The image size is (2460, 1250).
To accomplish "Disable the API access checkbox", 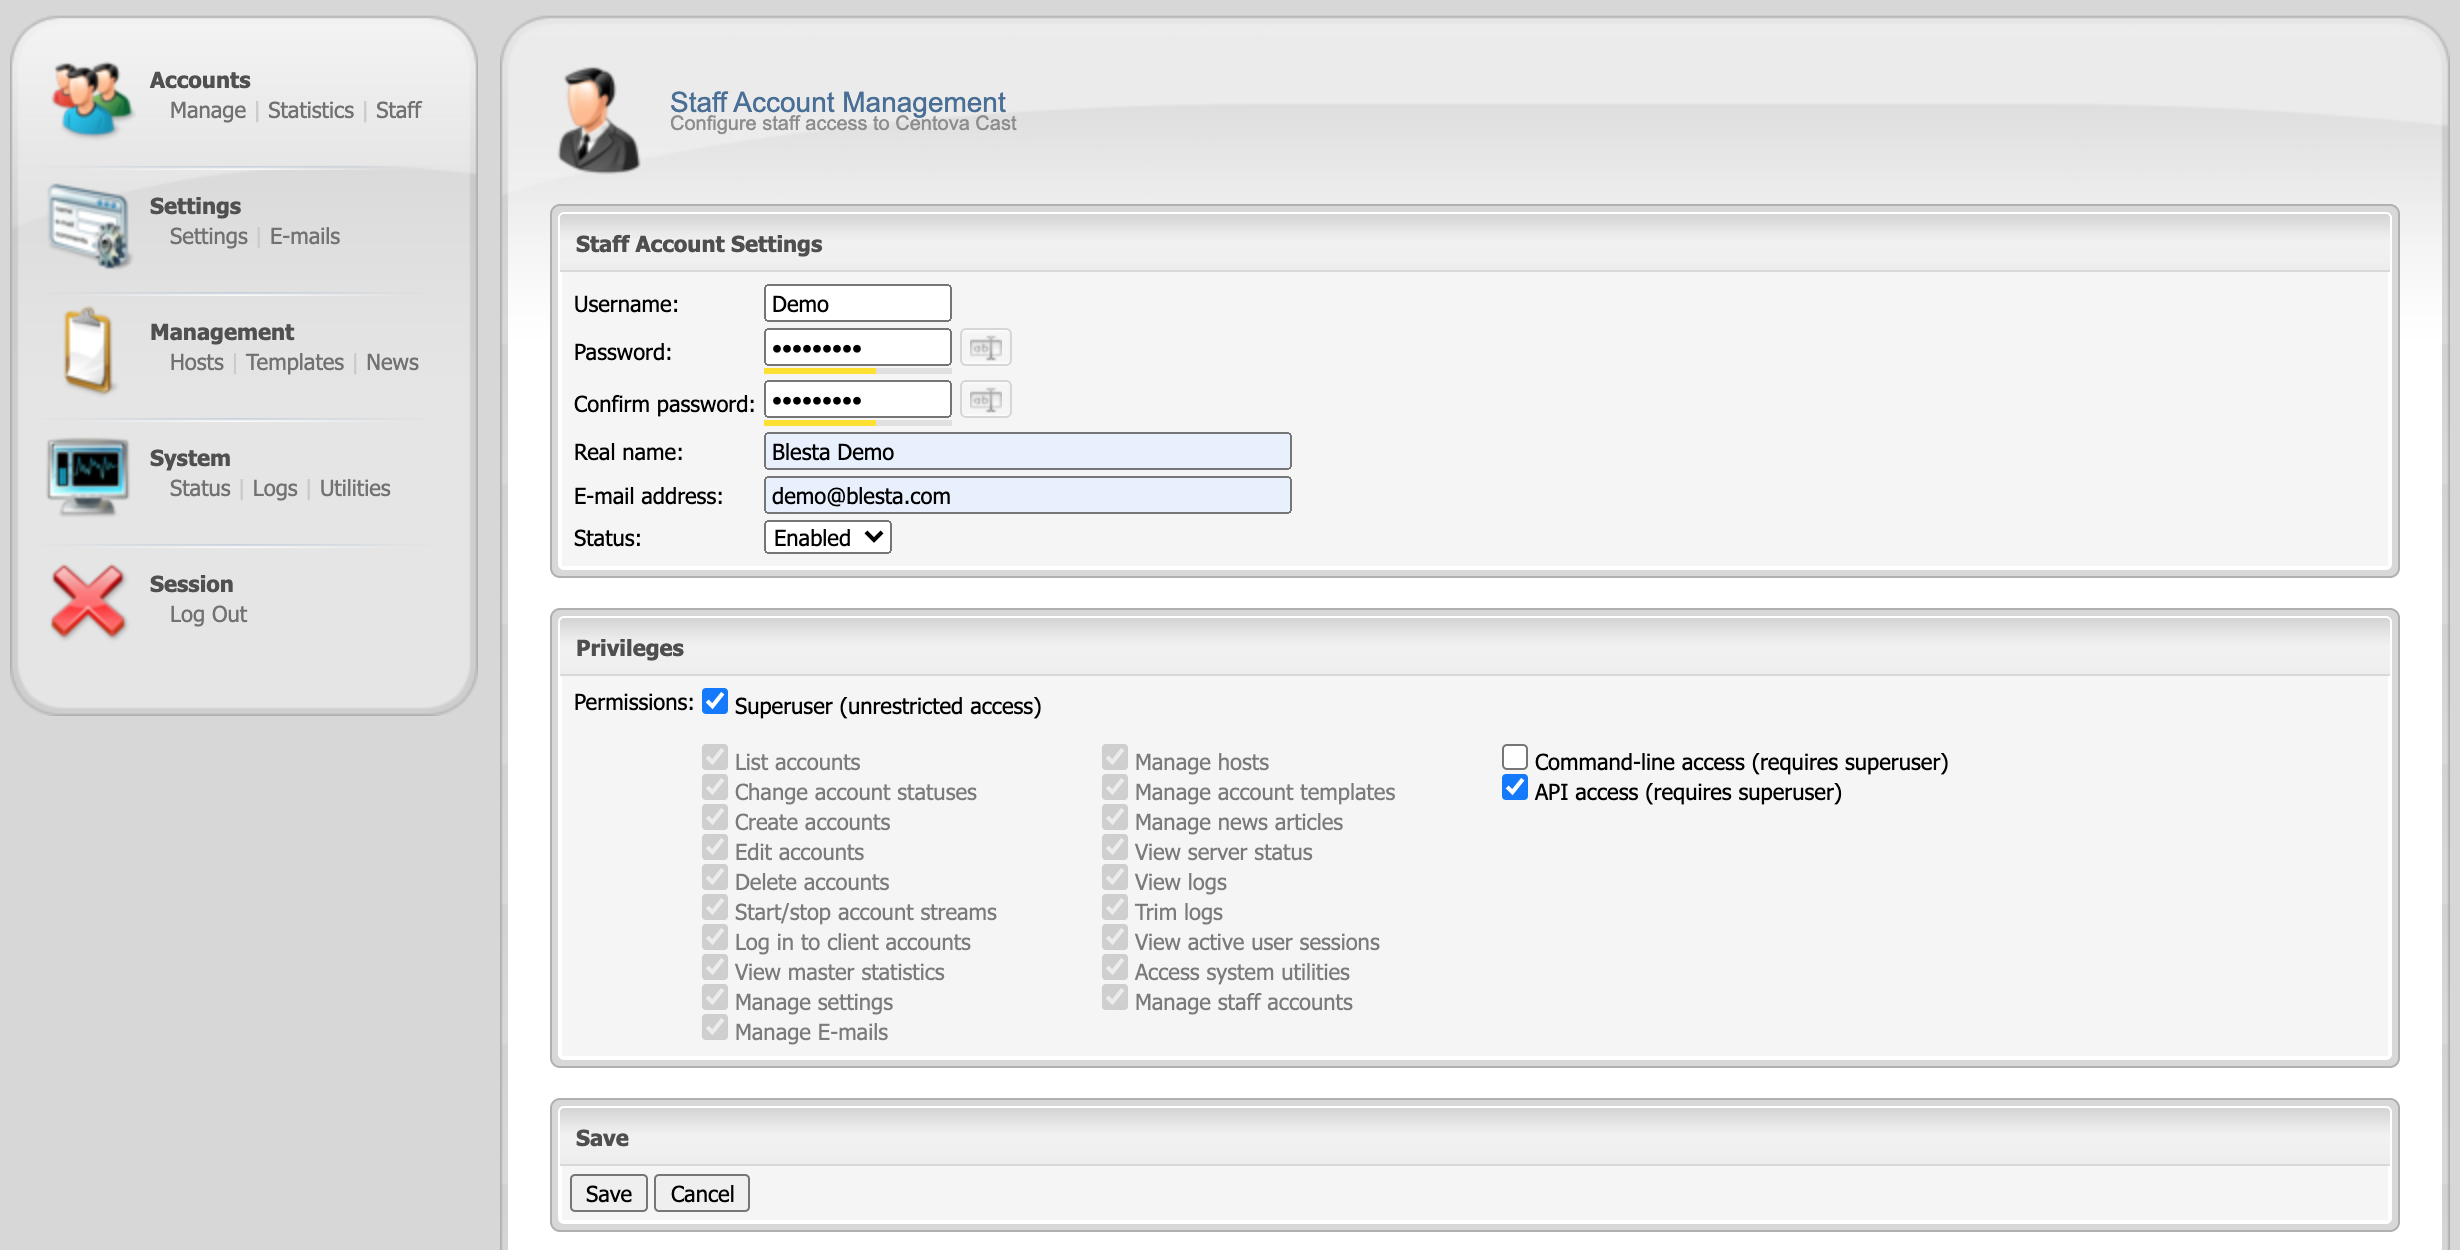I will click(x=1515, y=788).
